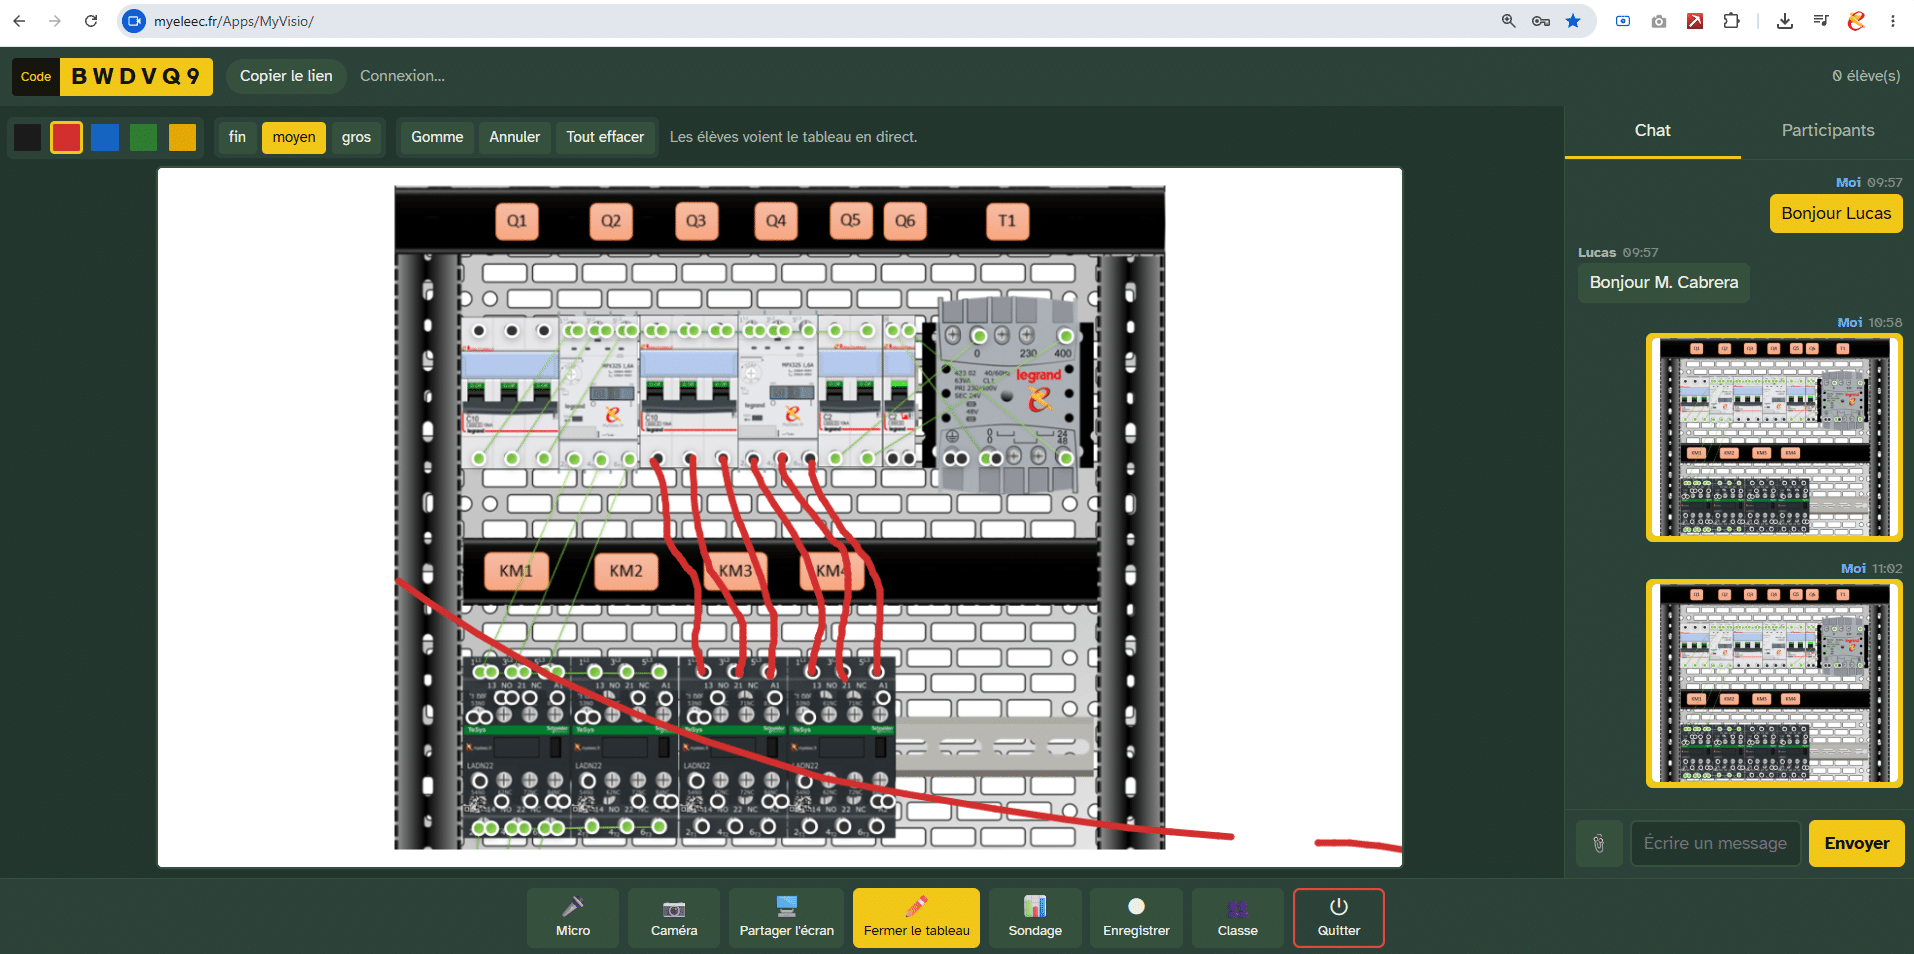Set pen thickness to fin
The image size is (1914, 954).
(x=237, y=137)
